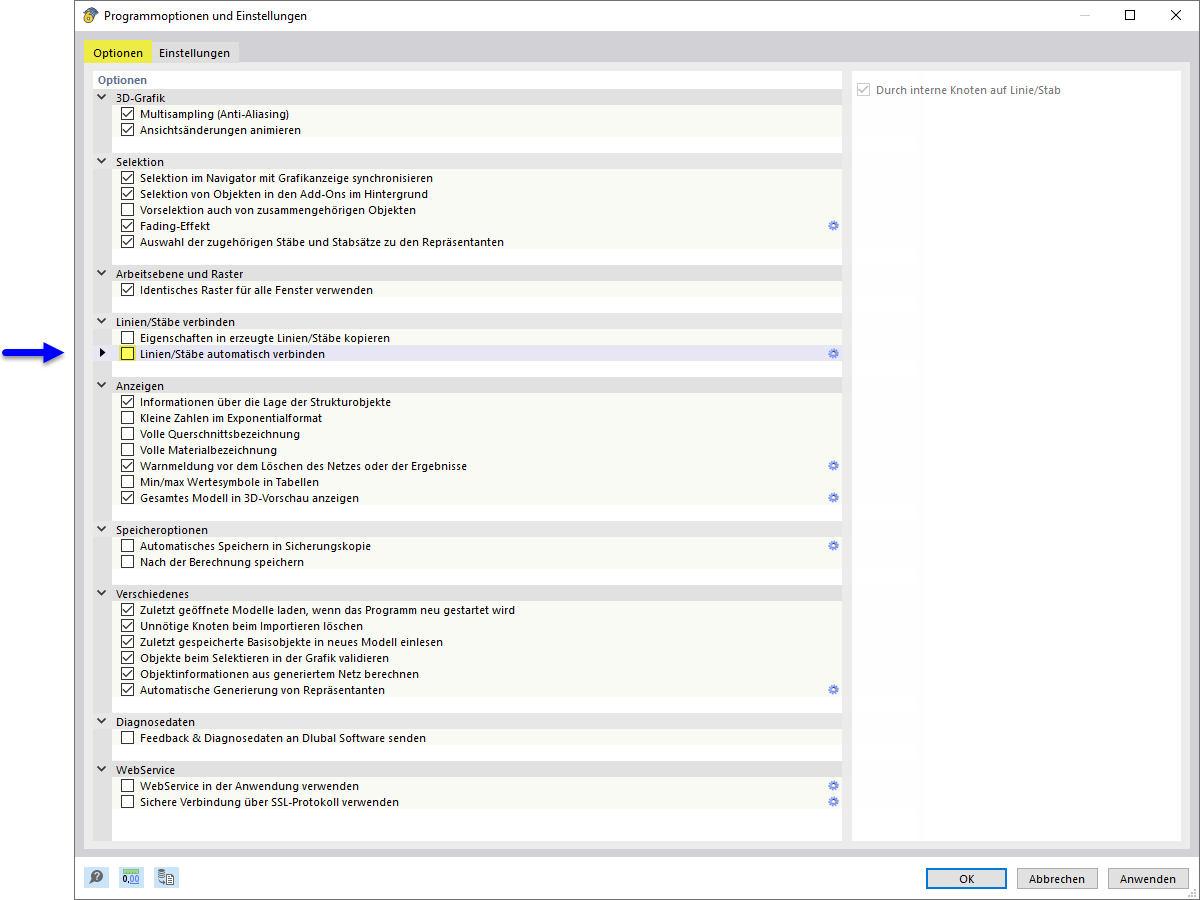The width and height of the screenshot is (1200, 900).
Task: Open help via the question mark icon
Action: tap(95, 877)
